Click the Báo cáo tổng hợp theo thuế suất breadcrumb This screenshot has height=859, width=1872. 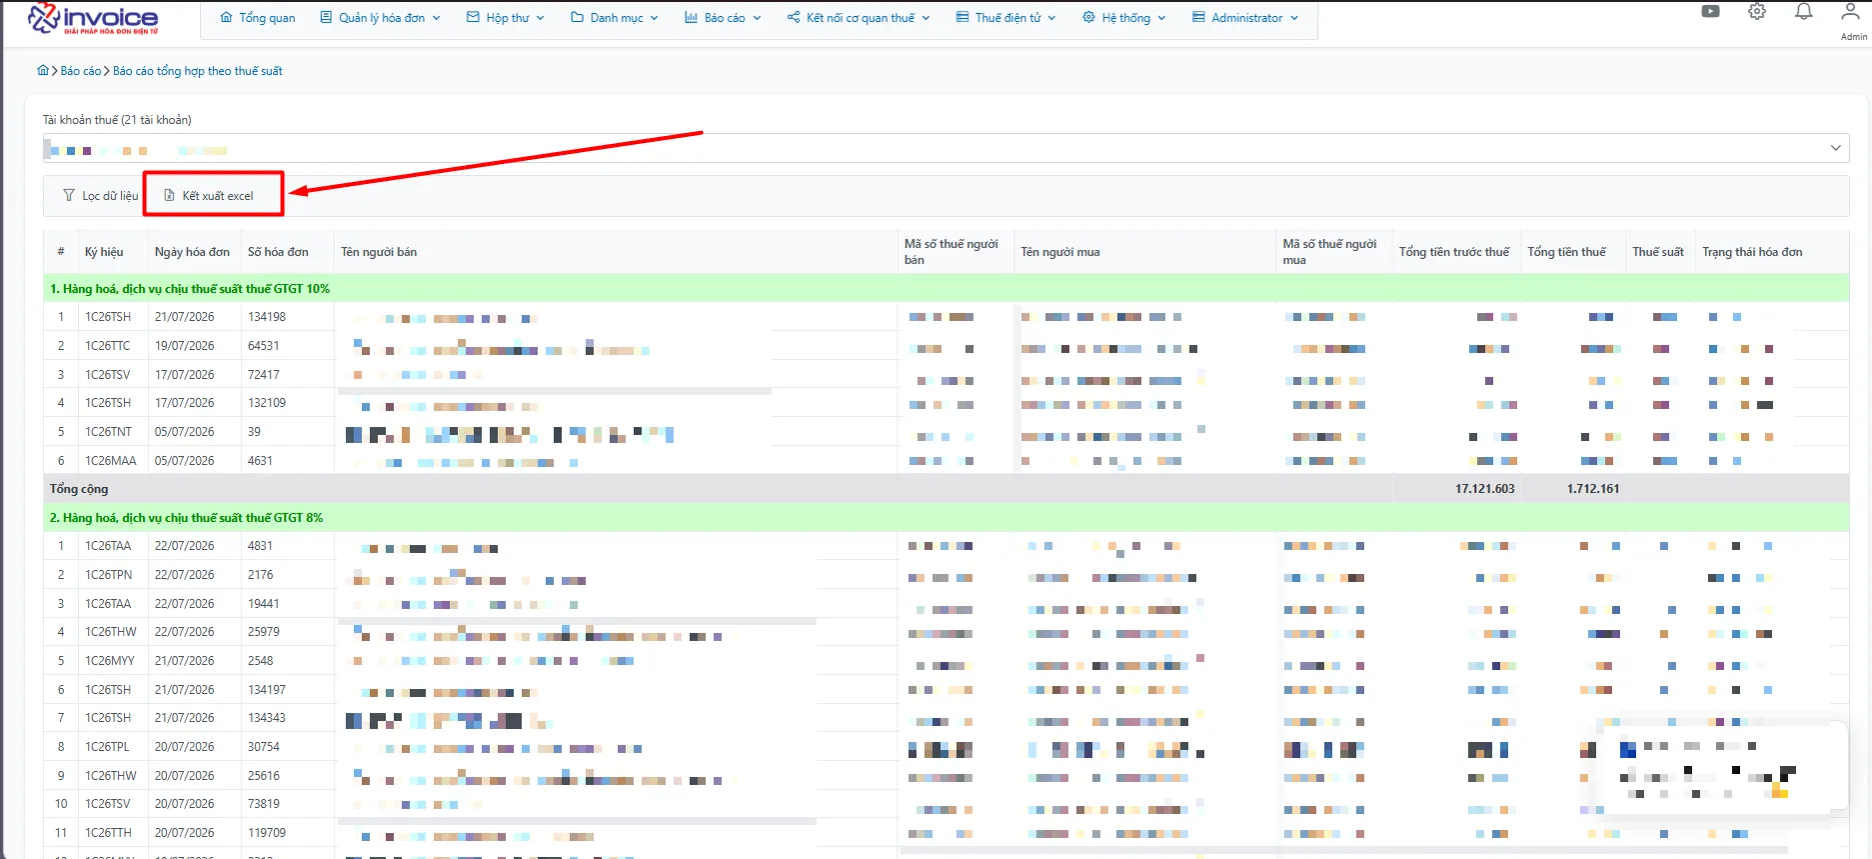click(x=198, y=71)
